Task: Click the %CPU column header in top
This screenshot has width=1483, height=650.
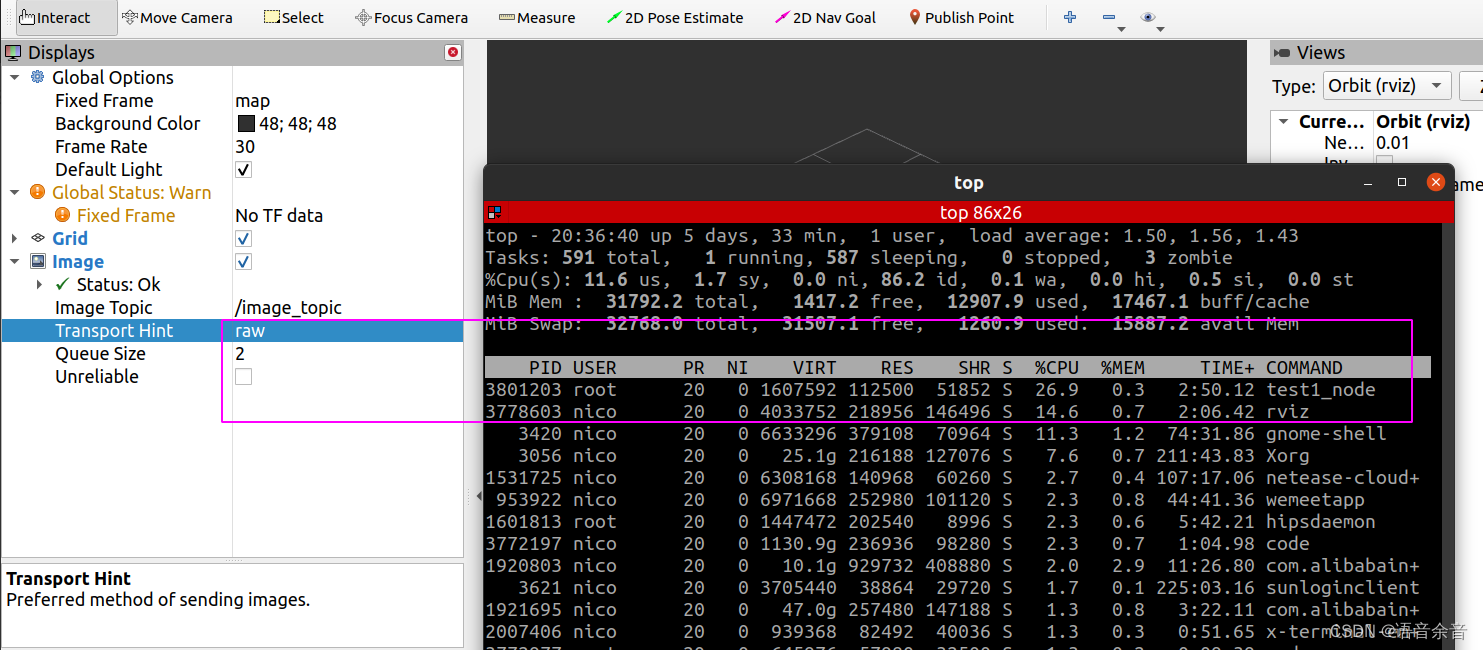Action: coord(1056,367)
